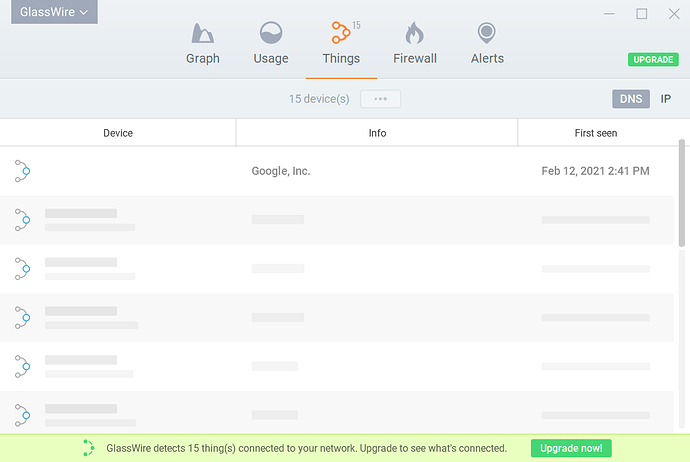Click the green UPGRADE badge
The width and height of the screenshot is (690, 462).
(x=653, y=60)
